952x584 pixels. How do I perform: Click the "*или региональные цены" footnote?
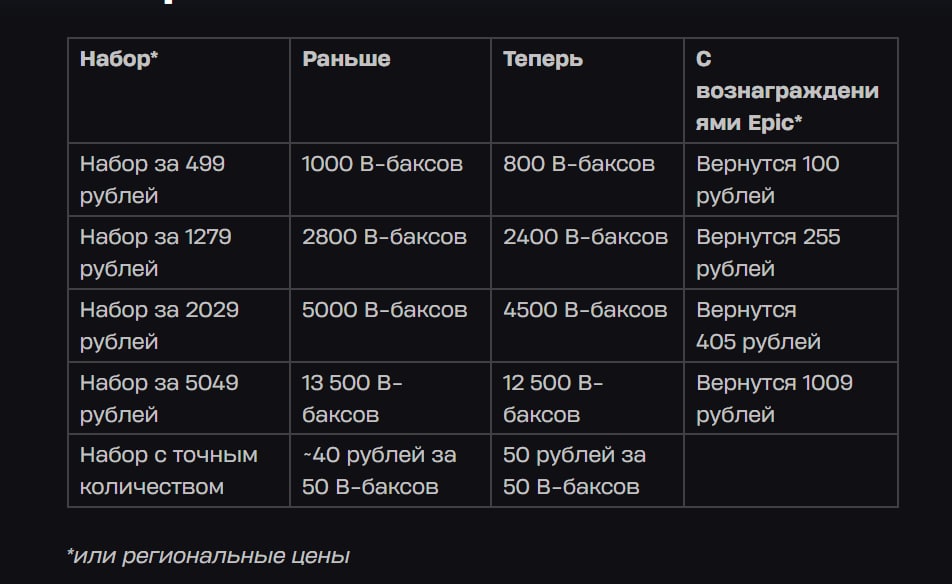(x=210, y=555)
